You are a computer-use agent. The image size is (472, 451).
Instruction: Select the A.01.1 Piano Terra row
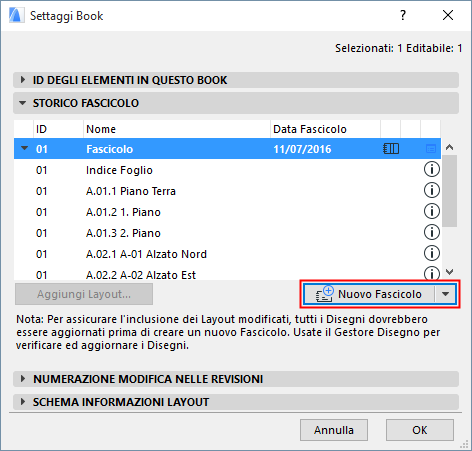pyautogui.click(x=227, y=191)
